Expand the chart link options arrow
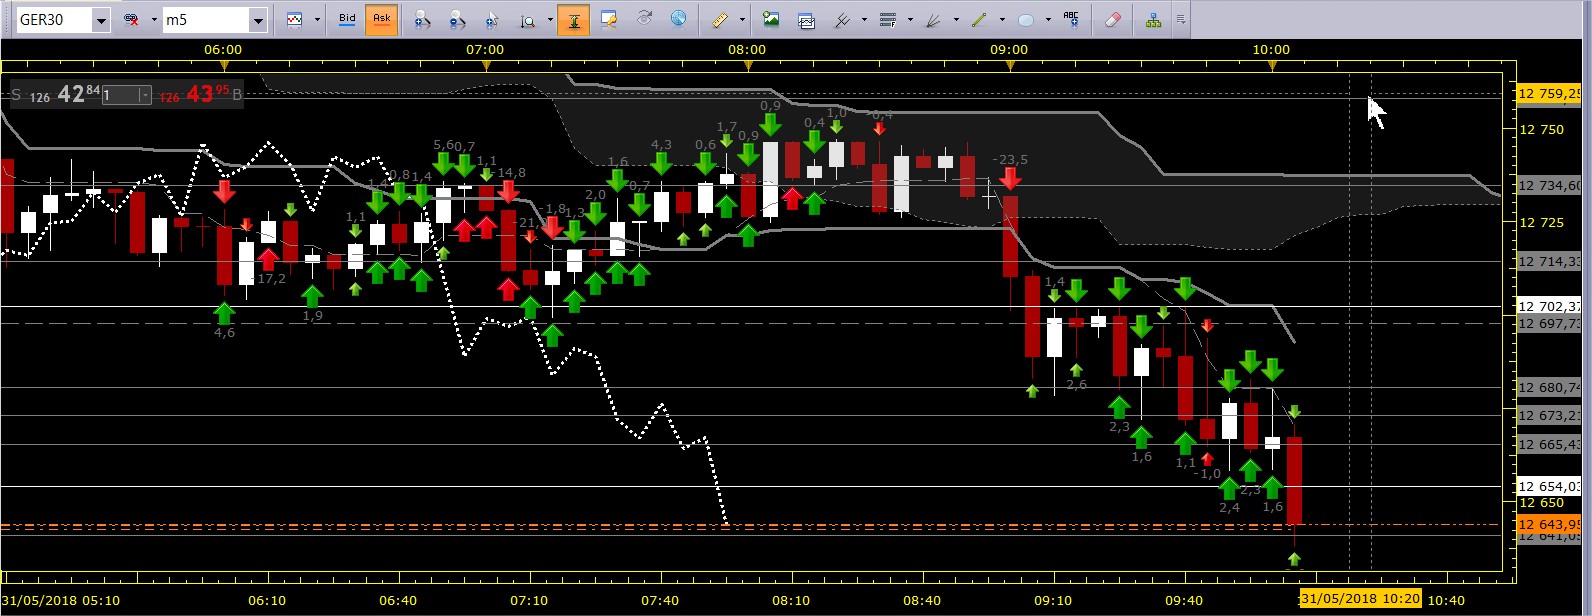The height and width of the screenshot is (616, 1592). 153,19
